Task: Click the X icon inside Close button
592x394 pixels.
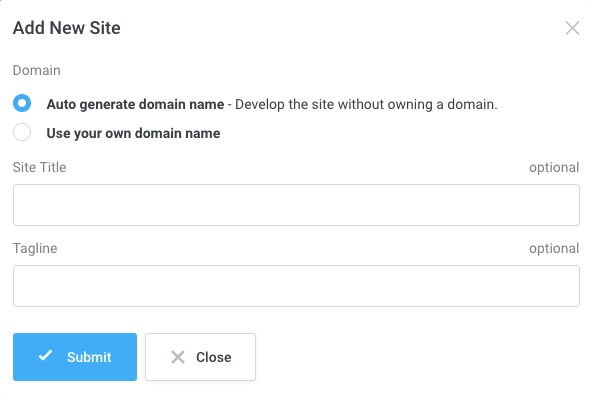Action: 178,357
